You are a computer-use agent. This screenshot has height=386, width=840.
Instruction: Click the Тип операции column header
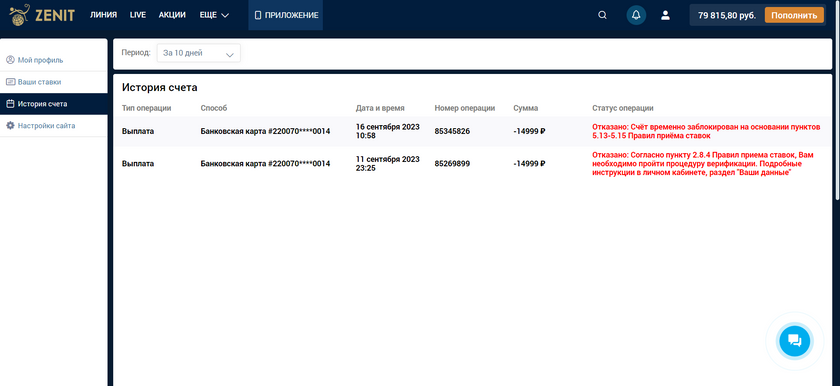[147, 108]
